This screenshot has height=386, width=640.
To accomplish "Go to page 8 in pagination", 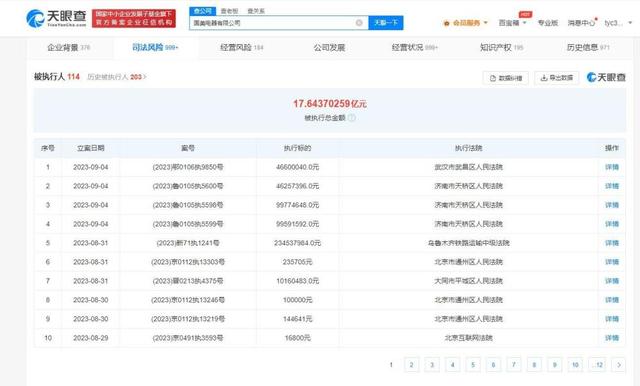I will tap(534, 364).
